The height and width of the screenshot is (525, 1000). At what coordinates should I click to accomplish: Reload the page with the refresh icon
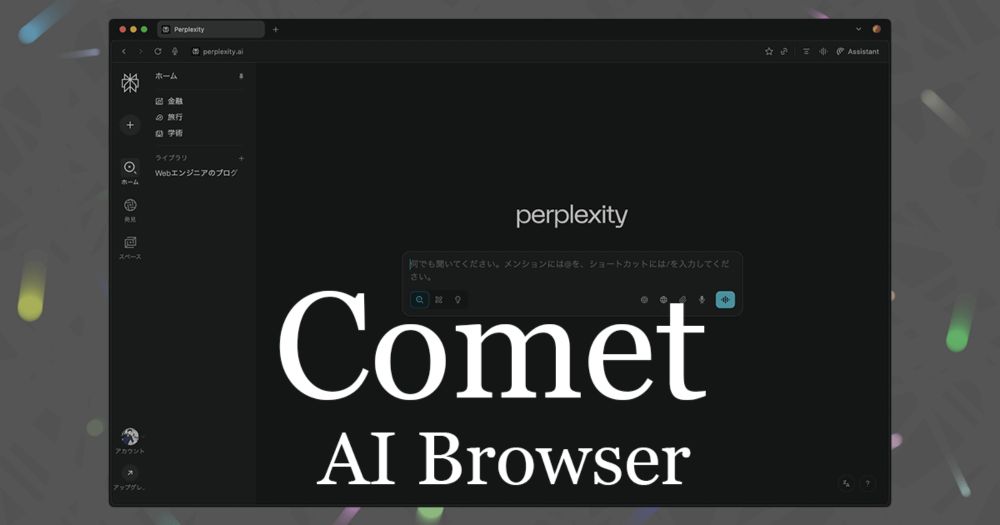158,52
